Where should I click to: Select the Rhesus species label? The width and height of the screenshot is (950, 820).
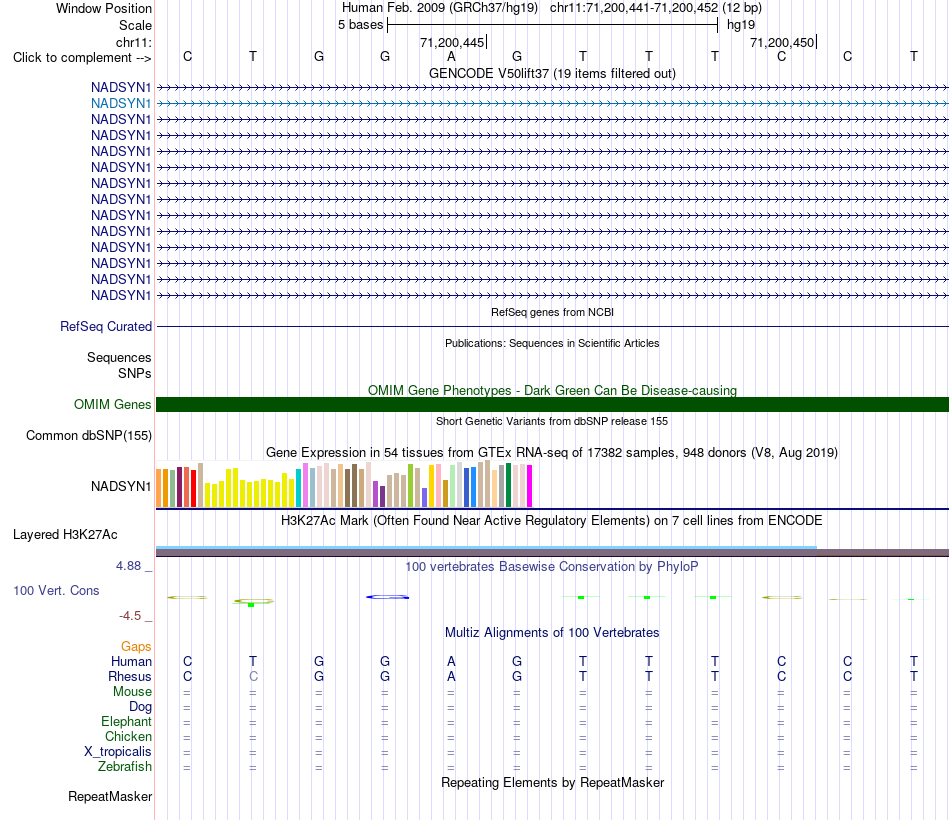pos(130,676)
